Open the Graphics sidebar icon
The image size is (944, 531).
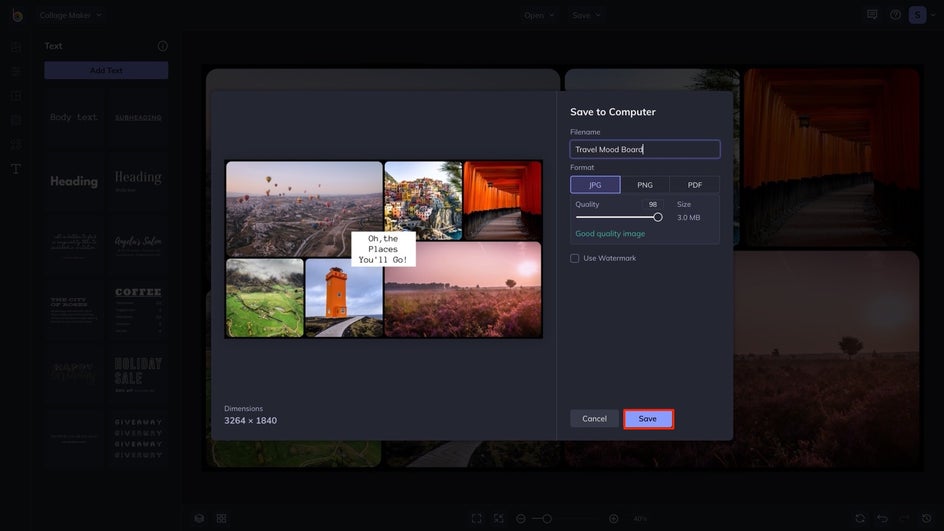pyautogui.click(x=16, y=144)
